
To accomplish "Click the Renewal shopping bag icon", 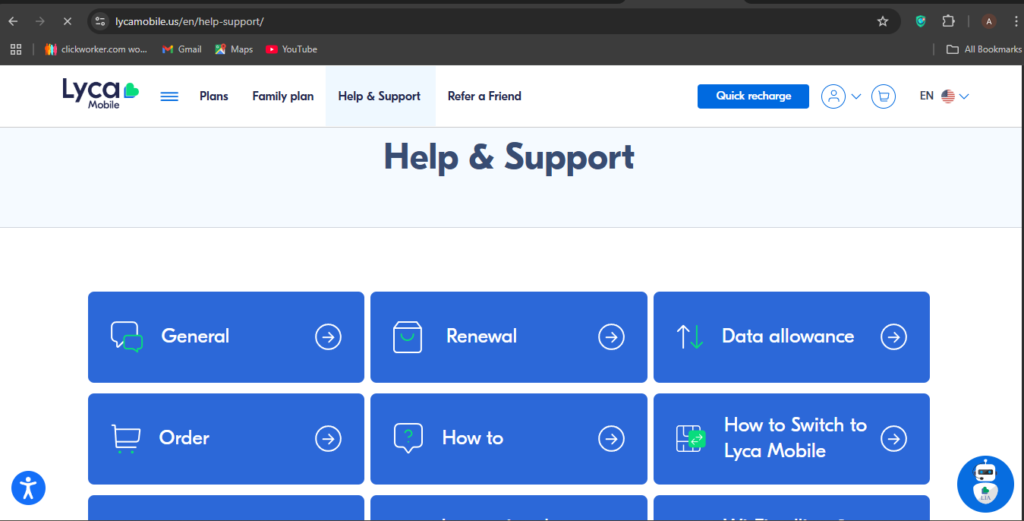I will 408,337.
